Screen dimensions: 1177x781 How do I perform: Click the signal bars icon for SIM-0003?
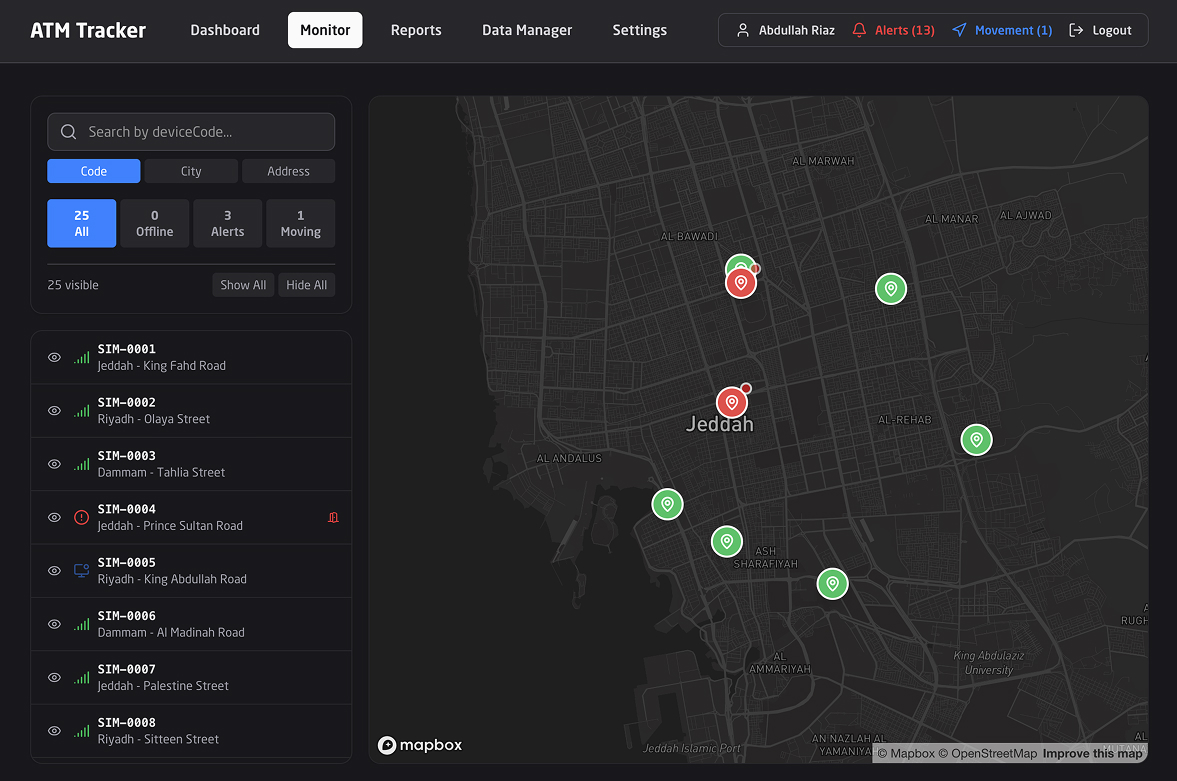click(82, 464)
